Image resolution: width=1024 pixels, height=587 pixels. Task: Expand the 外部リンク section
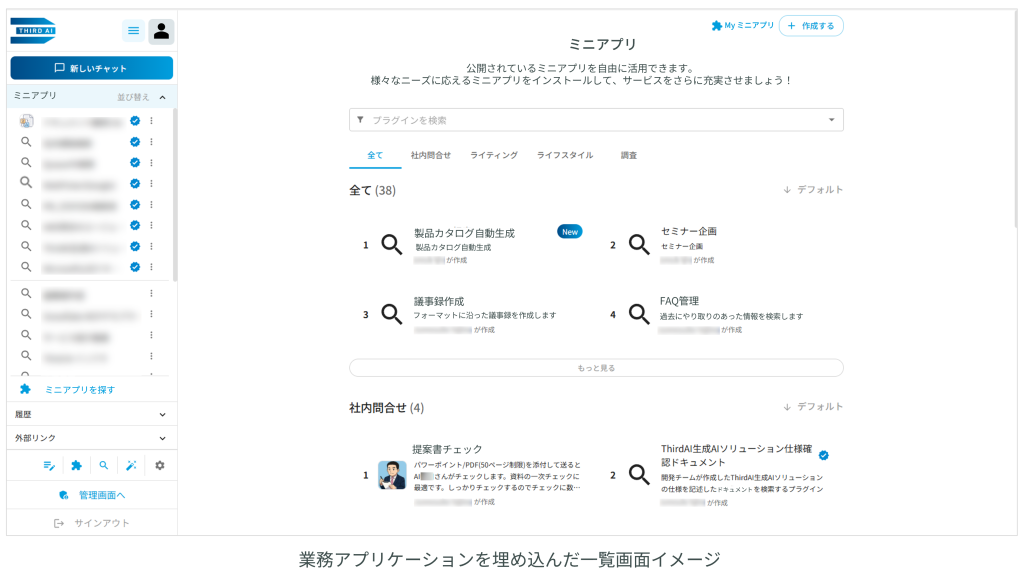pyautogui.click(x=163, y=438)
